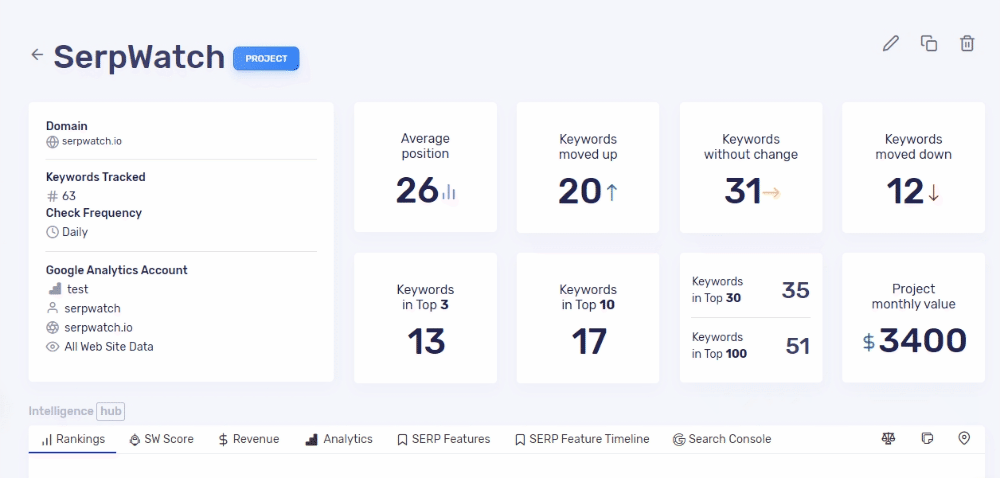
Task: Click the down arrow next to 12
Action: [x=934, y=192]
